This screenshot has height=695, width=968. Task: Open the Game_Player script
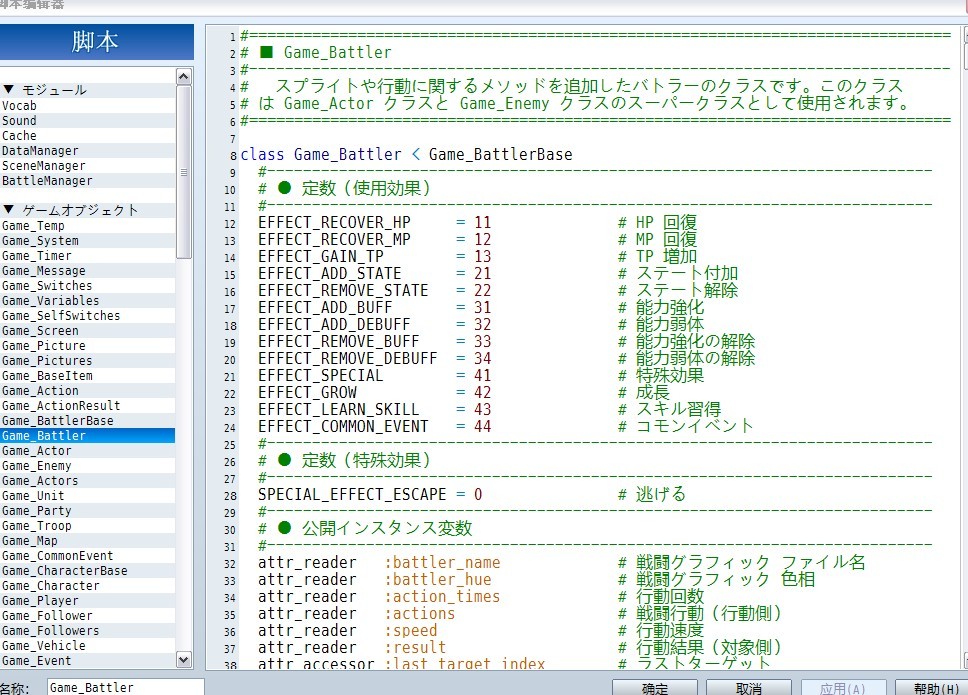point(88,601)
